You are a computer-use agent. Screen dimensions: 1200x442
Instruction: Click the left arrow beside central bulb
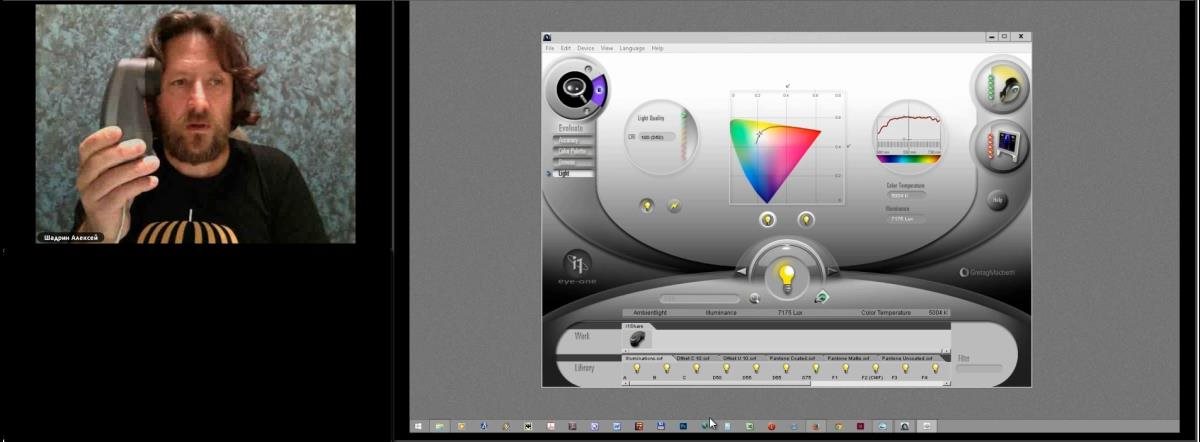[x=742, y=272]
